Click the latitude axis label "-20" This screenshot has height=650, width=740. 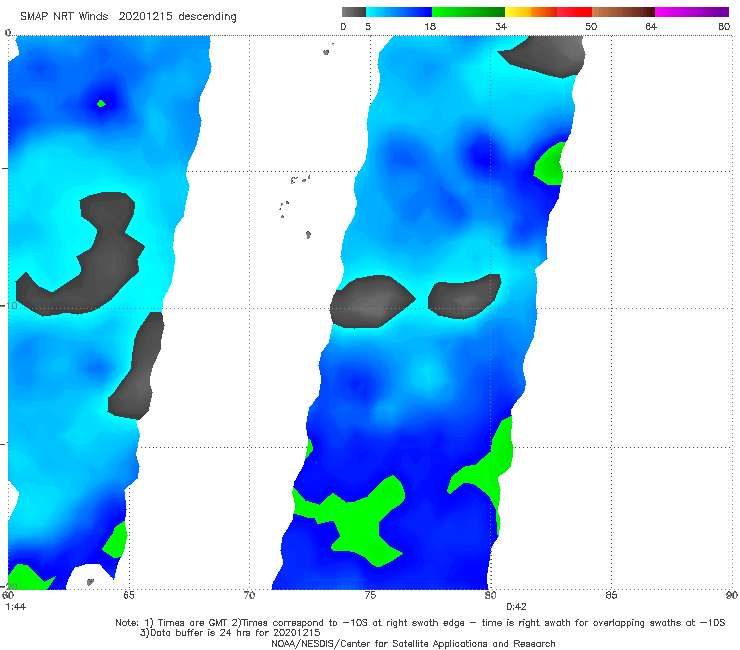coord(9,586)
